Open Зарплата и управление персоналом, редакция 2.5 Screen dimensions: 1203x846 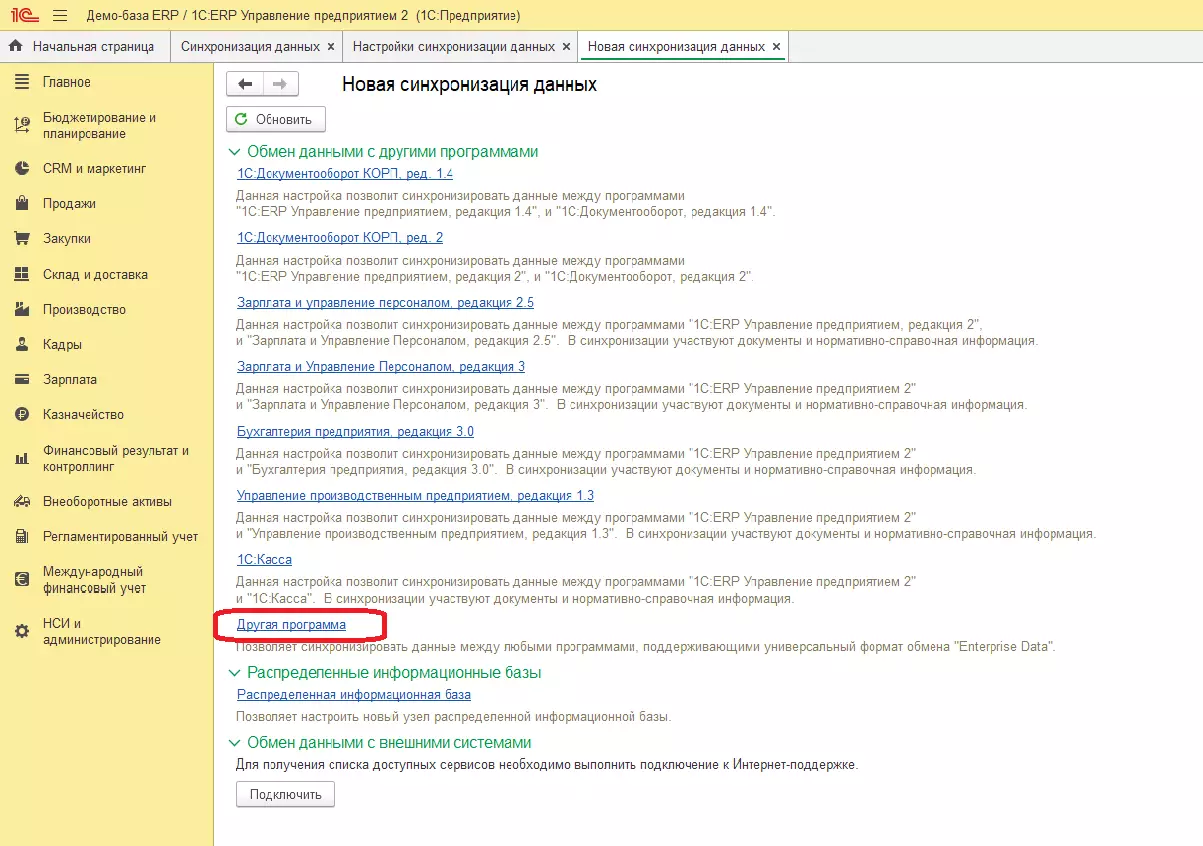pos(385,302)
